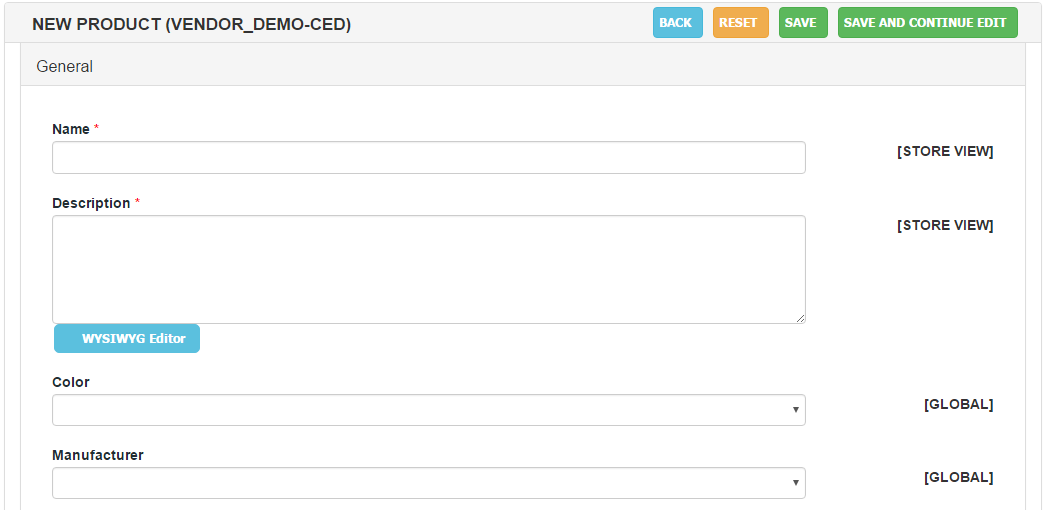Click the Description field label
The image size is (1045, 510).
(x=91, y=203)
